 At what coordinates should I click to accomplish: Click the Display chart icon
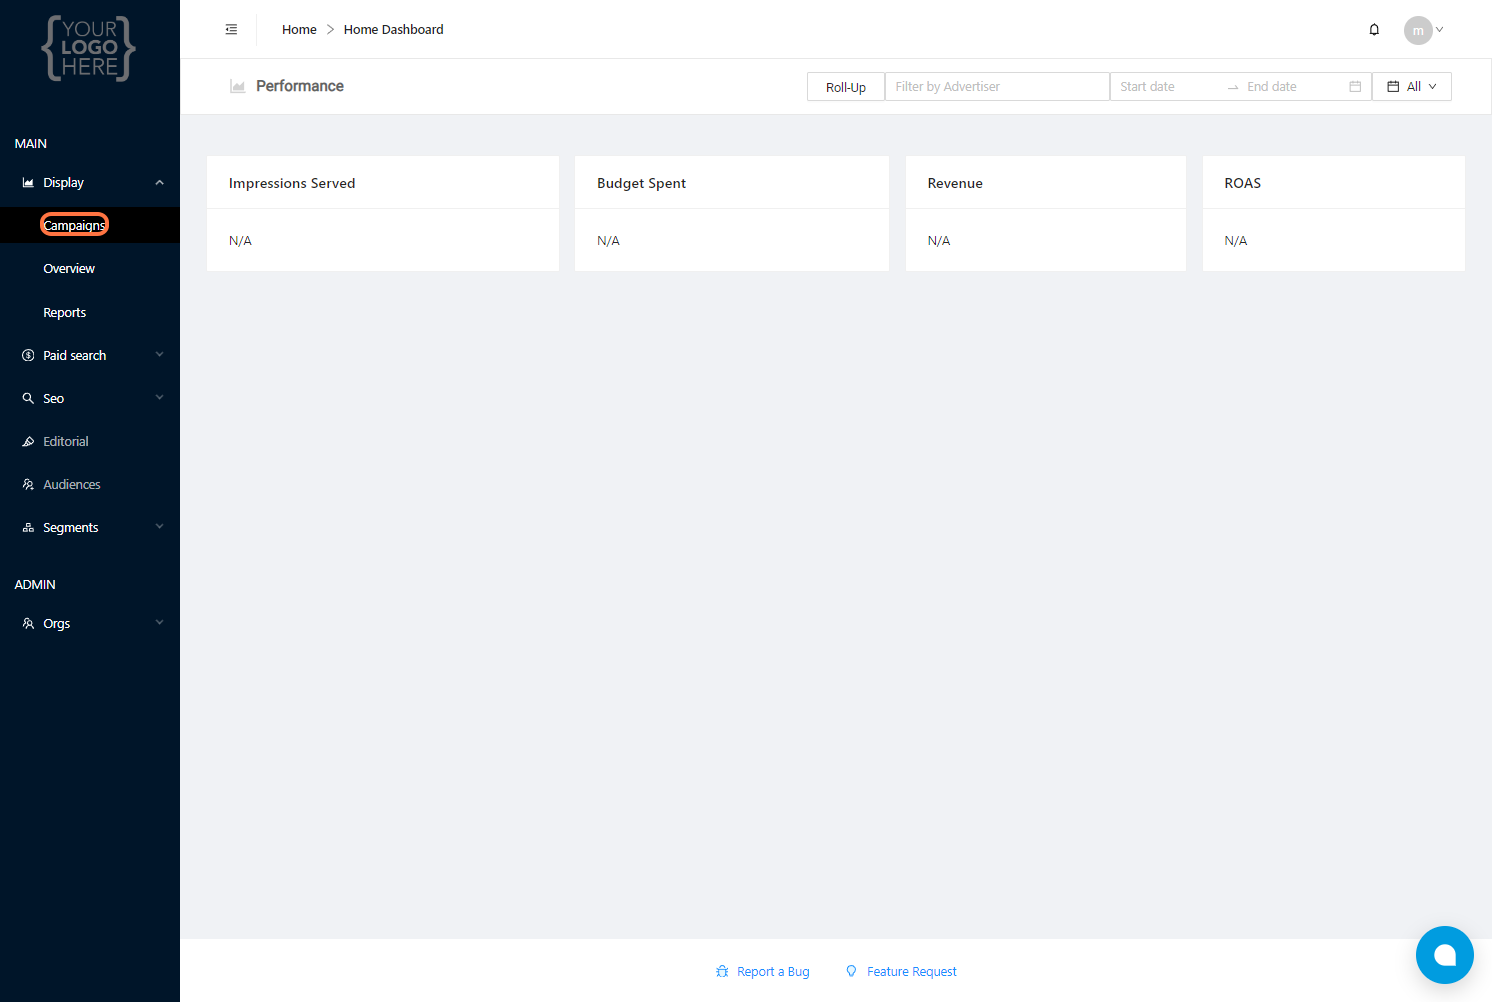click(x=28, y=183)
